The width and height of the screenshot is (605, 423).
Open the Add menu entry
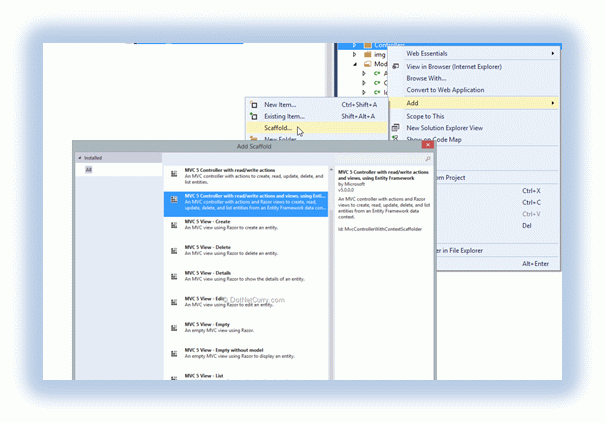coord(474,103)
